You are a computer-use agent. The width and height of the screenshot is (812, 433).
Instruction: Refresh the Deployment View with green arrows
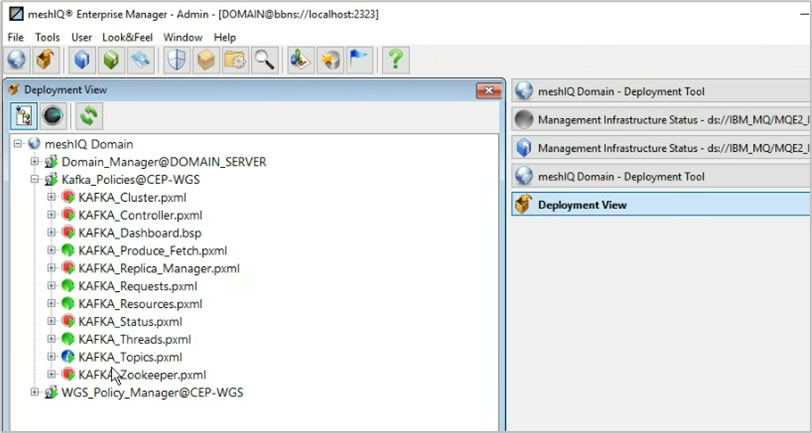(x=89, y=116)
